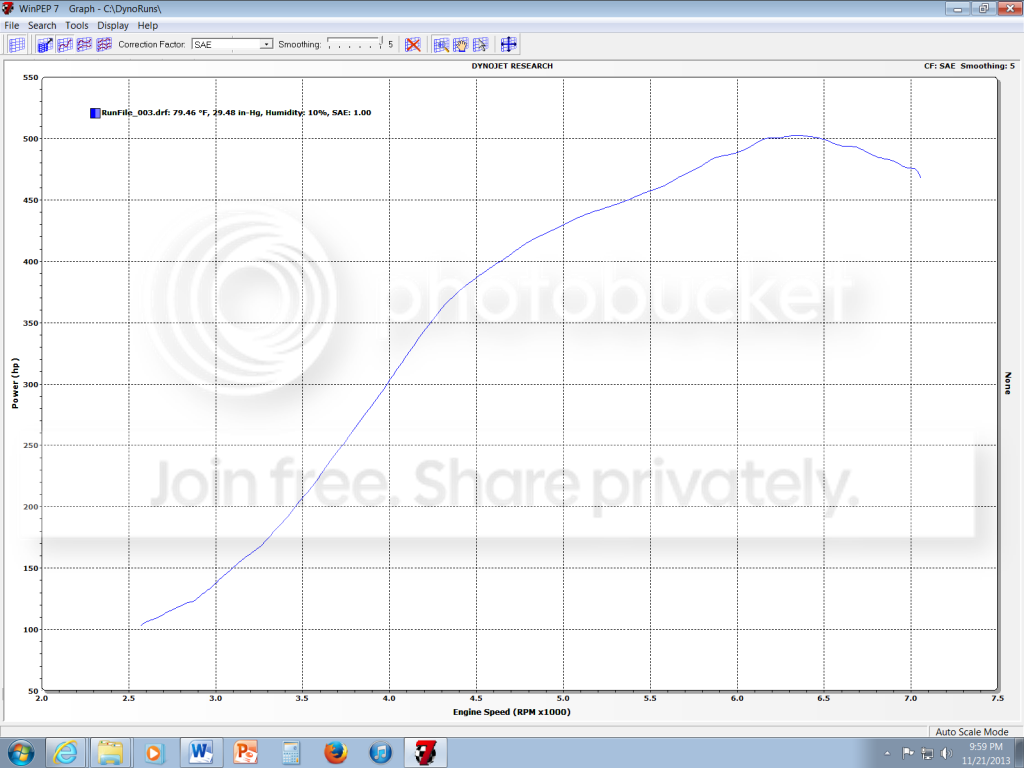Viewport: 1024px width, 768px height.
Task: Click the Auto Scale Mode status indicator
Action: tap(972, 732)
